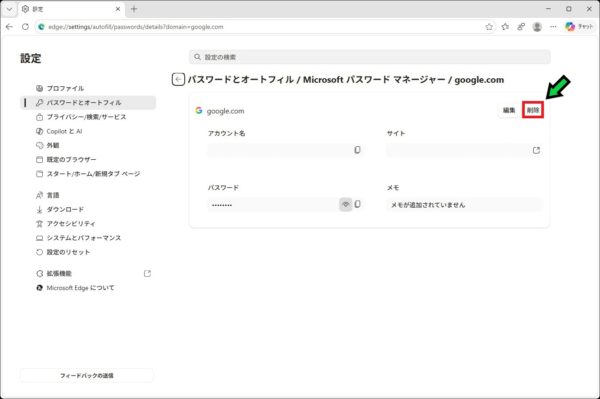The width and height of the screenshot is (600, 399).
Task: Open 設定のリセット section
Action: 88,252
